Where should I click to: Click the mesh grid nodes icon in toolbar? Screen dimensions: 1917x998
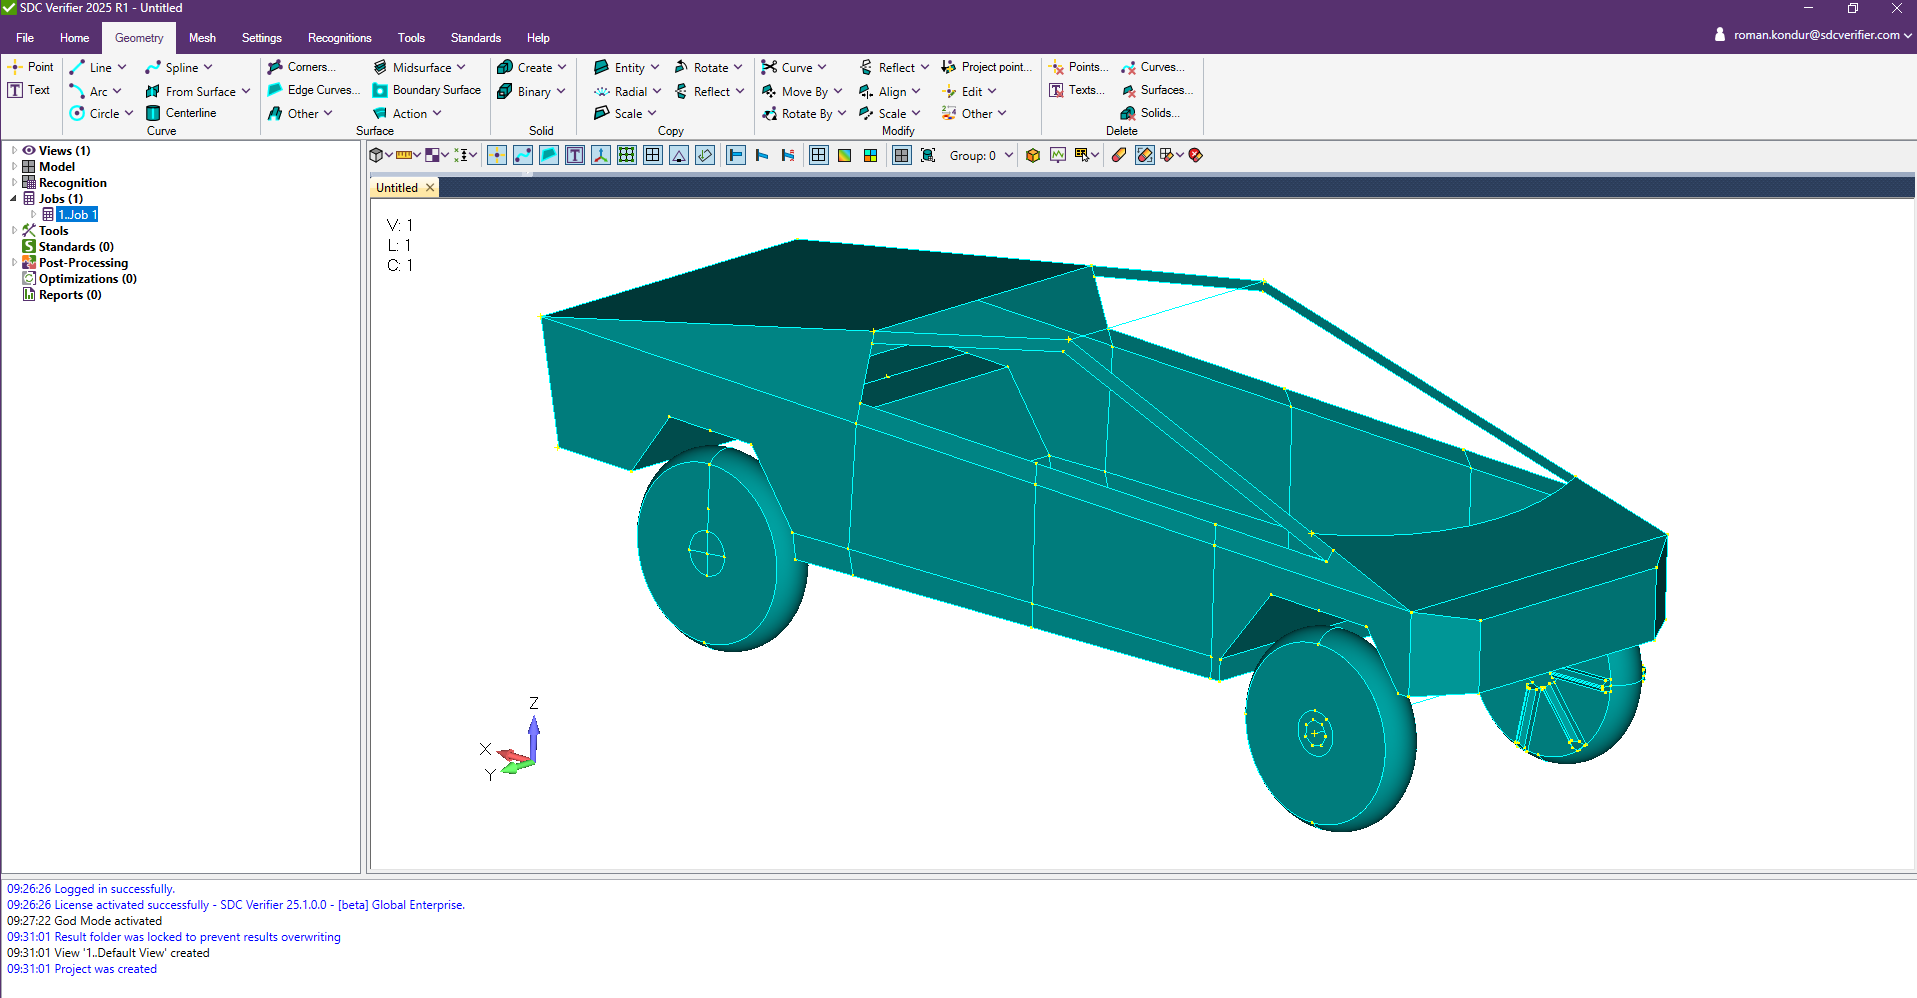tap(627, 155)
